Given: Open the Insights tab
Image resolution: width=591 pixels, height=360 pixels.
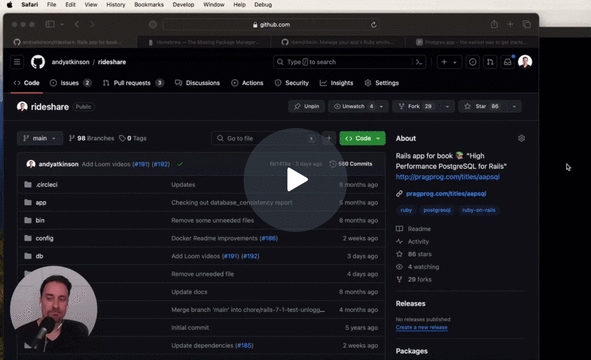Looking at the screenshot, I should click(337, 83).
